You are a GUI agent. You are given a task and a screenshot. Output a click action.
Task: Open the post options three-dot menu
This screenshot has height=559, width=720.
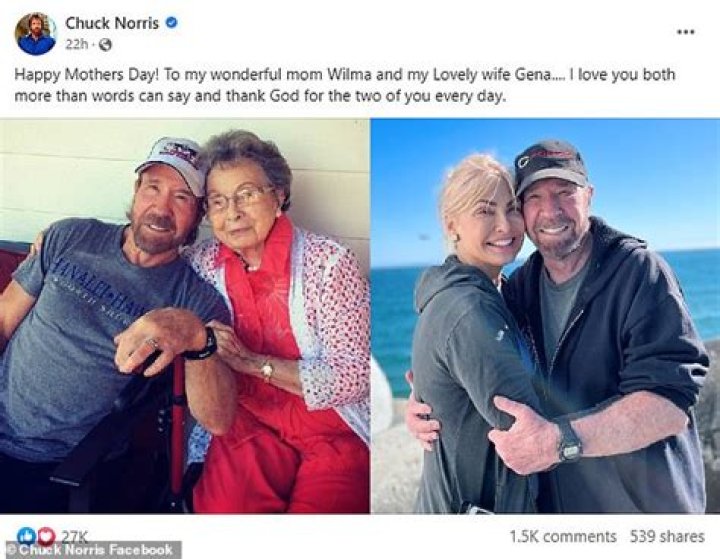tap(685, 31)
